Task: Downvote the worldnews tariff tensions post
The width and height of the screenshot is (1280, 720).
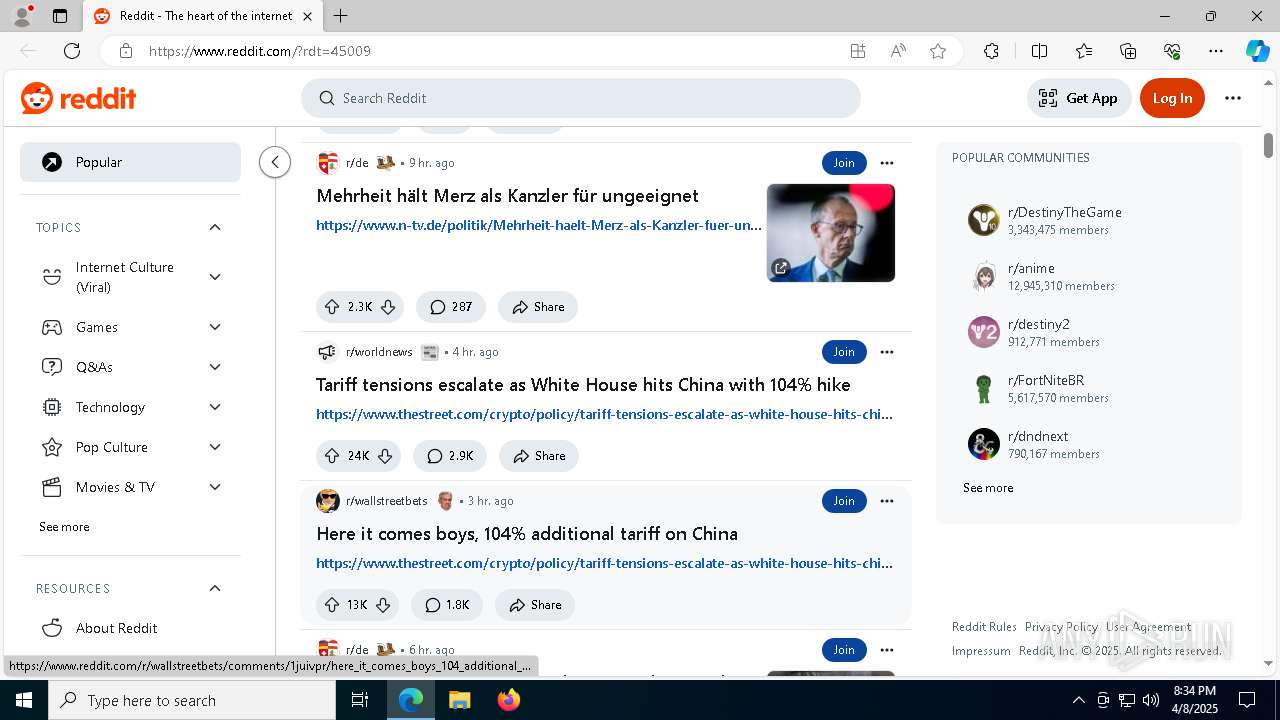Action: pyautogui.click(x=385, y=456)
